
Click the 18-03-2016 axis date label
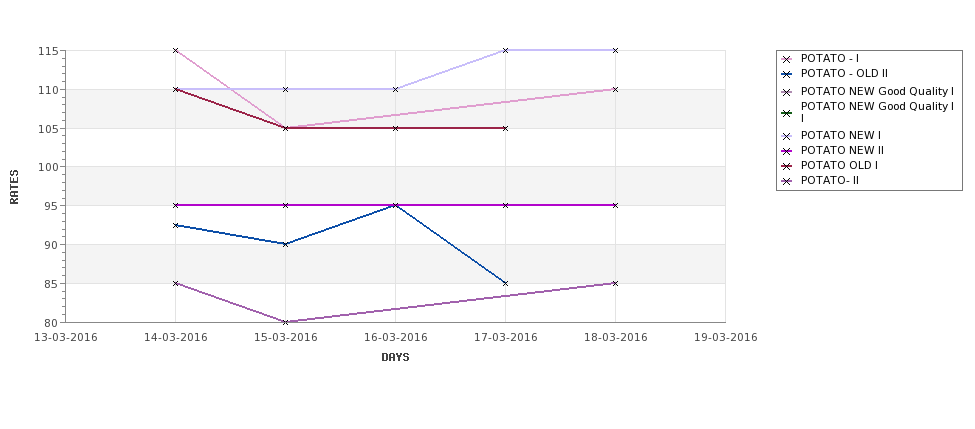616,338
